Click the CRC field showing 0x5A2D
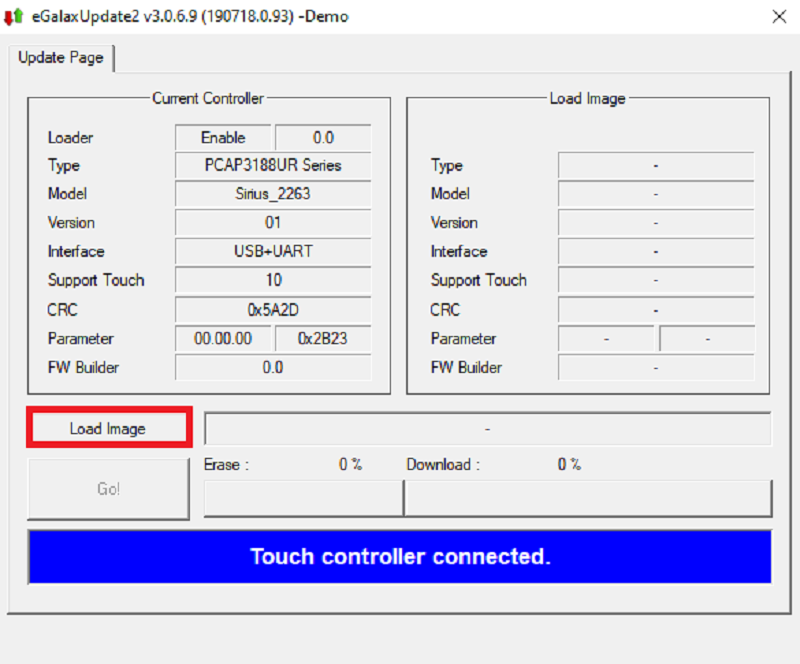Screen dimensions: 800x664 (x=273, y=310)
